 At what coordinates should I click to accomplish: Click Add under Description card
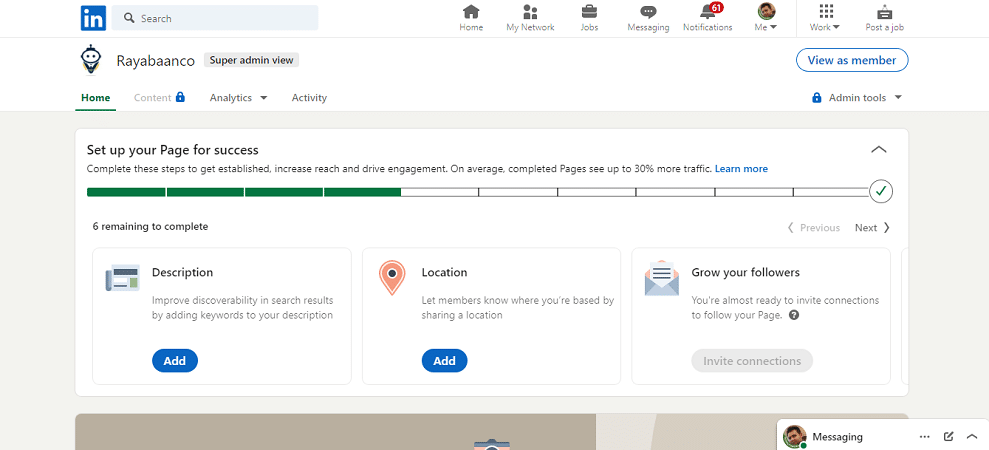[175, 361]
